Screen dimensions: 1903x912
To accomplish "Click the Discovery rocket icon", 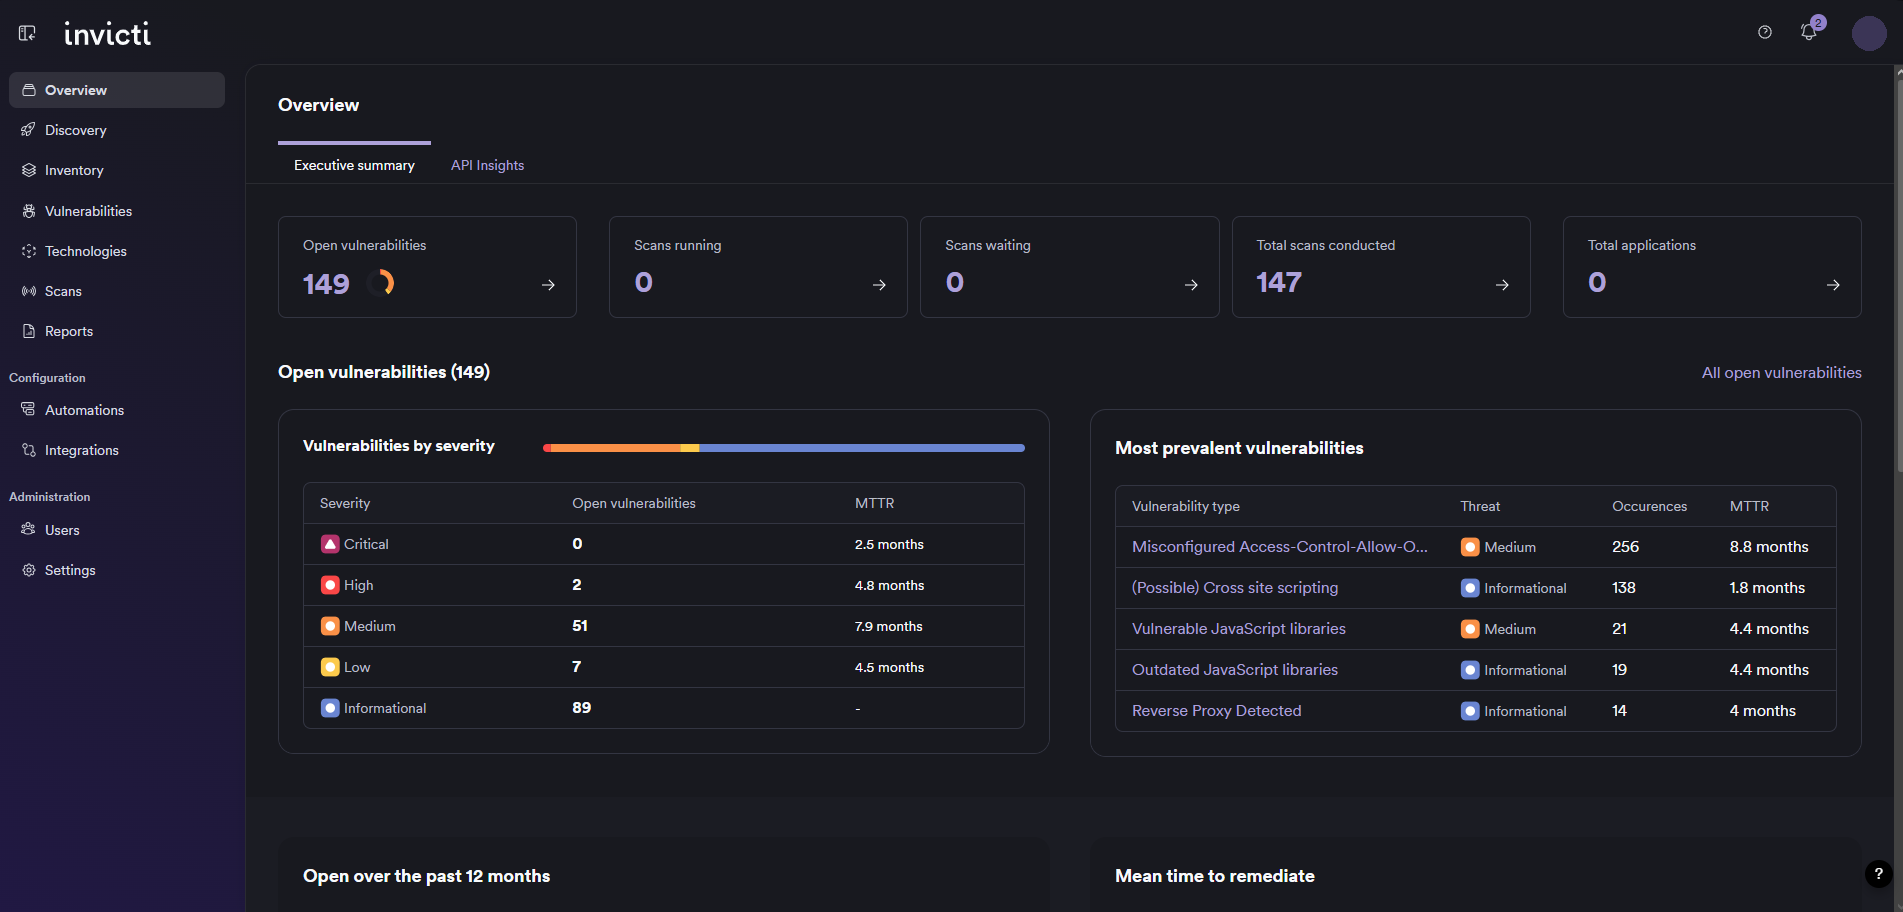I will pos(29,130).
